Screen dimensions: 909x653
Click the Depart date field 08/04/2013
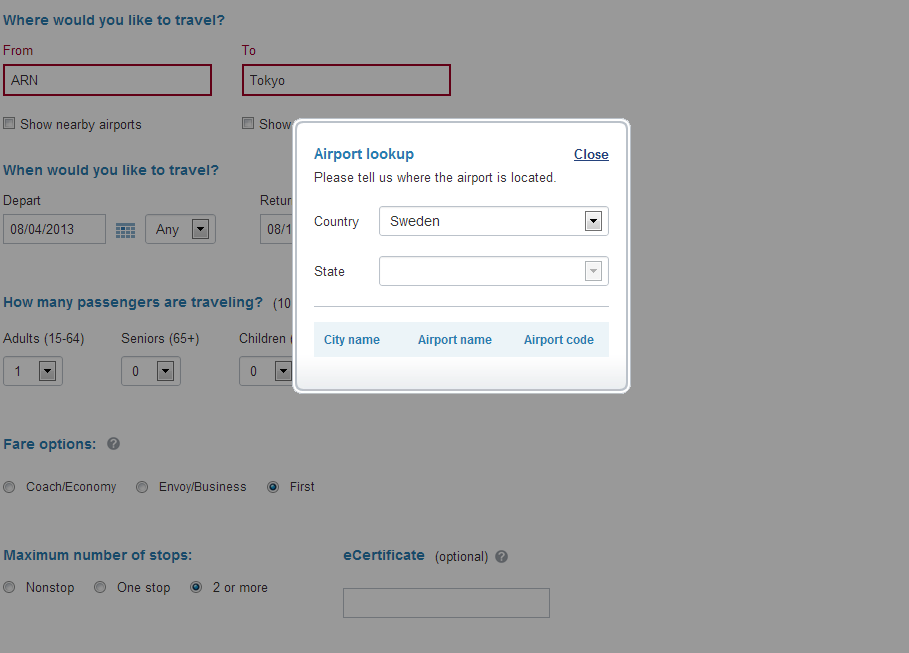coord(54,229)
